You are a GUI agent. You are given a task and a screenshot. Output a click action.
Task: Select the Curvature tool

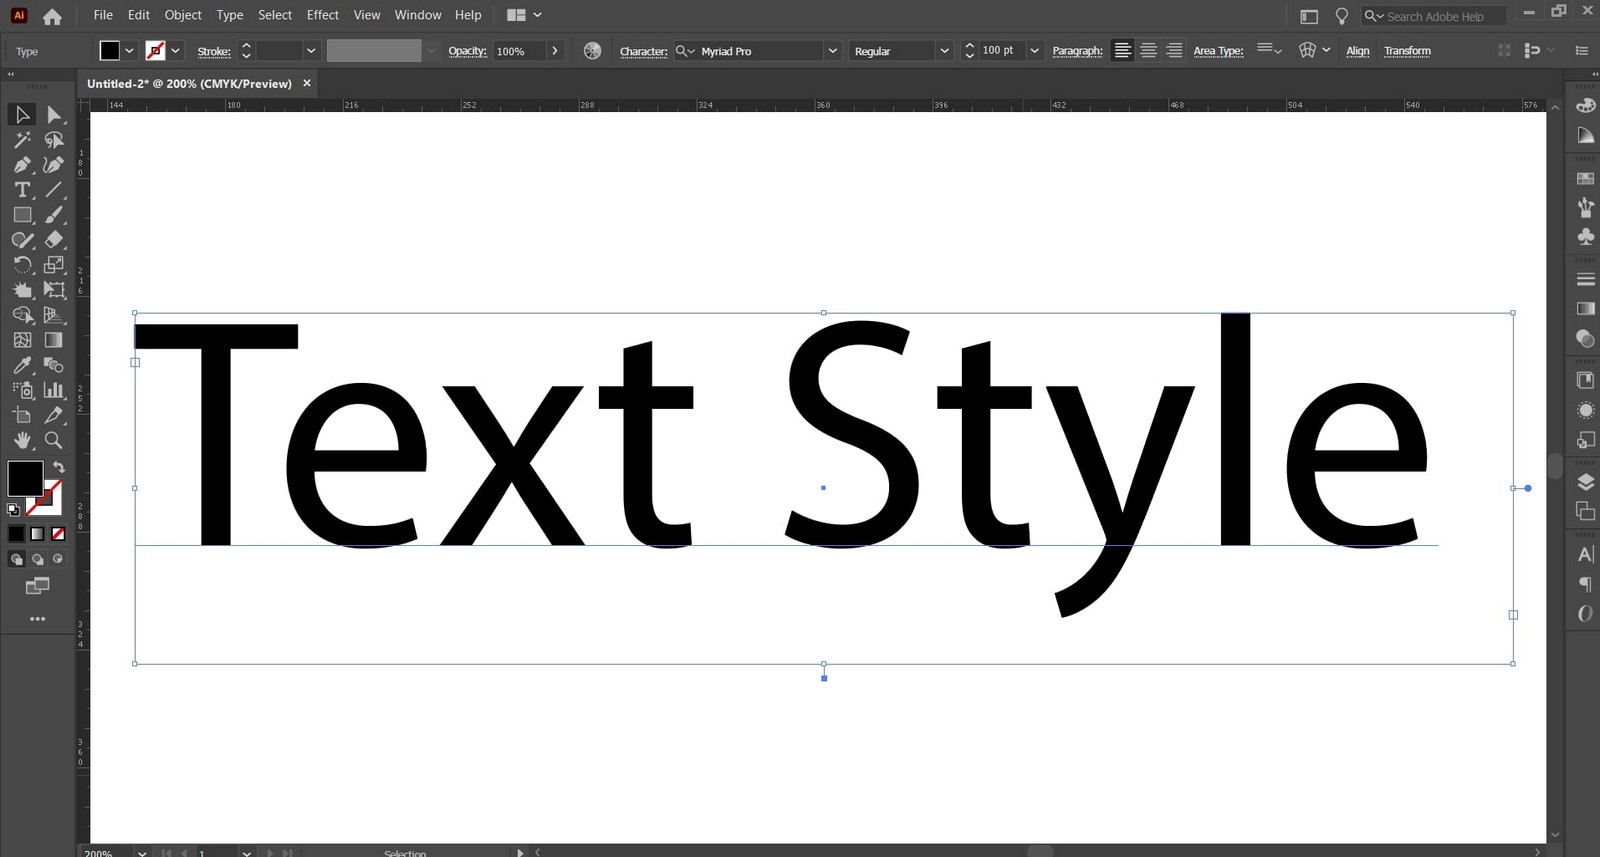pyautogui.click(x=54, y=165)
